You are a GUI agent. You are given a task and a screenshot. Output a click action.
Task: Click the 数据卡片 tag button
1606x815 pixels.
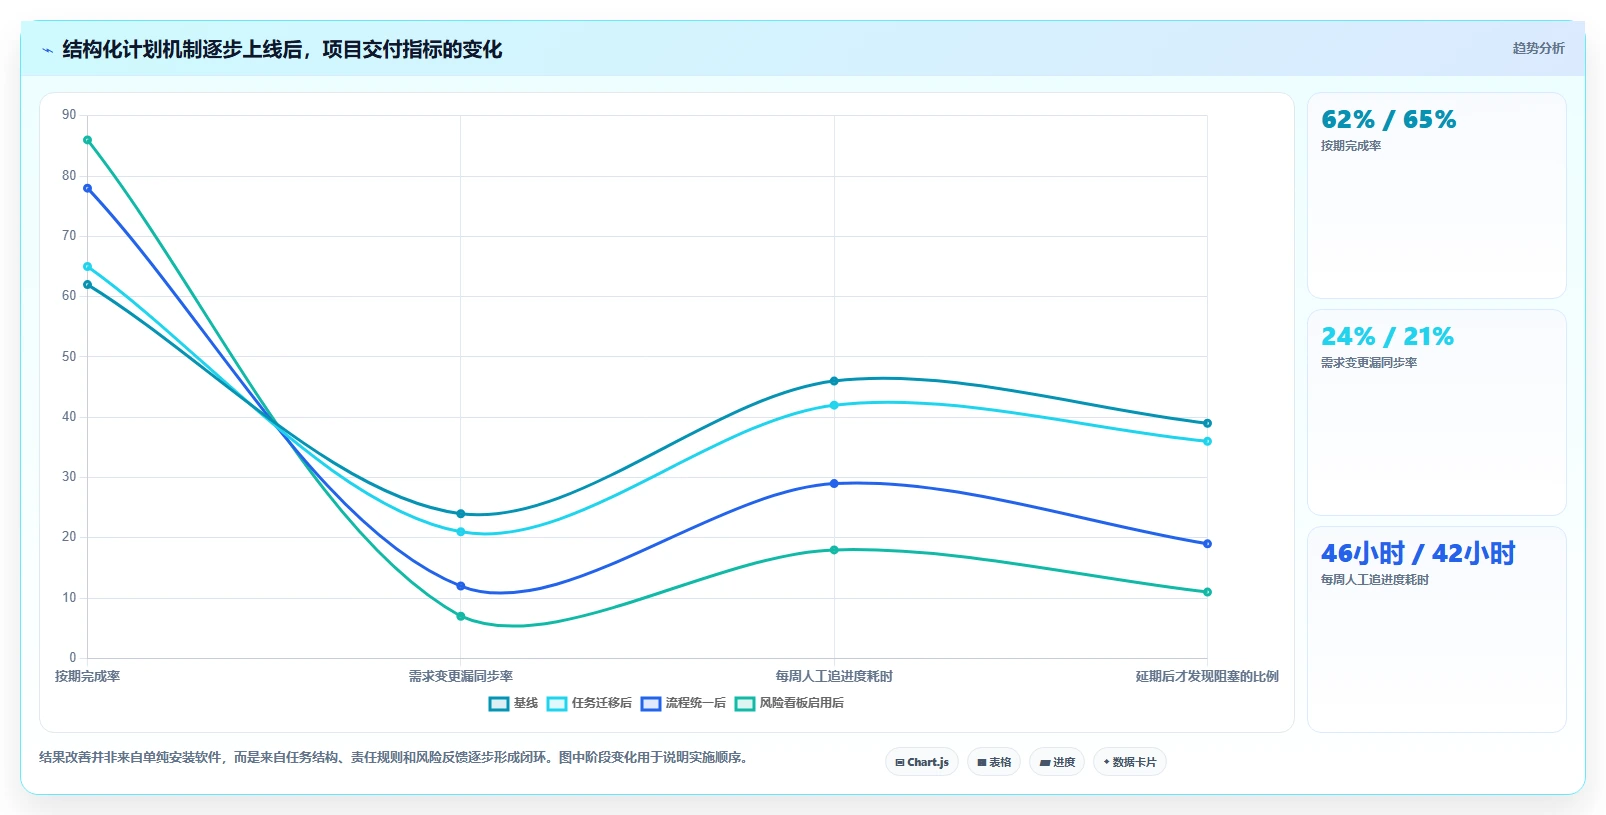coord(1130,762)
